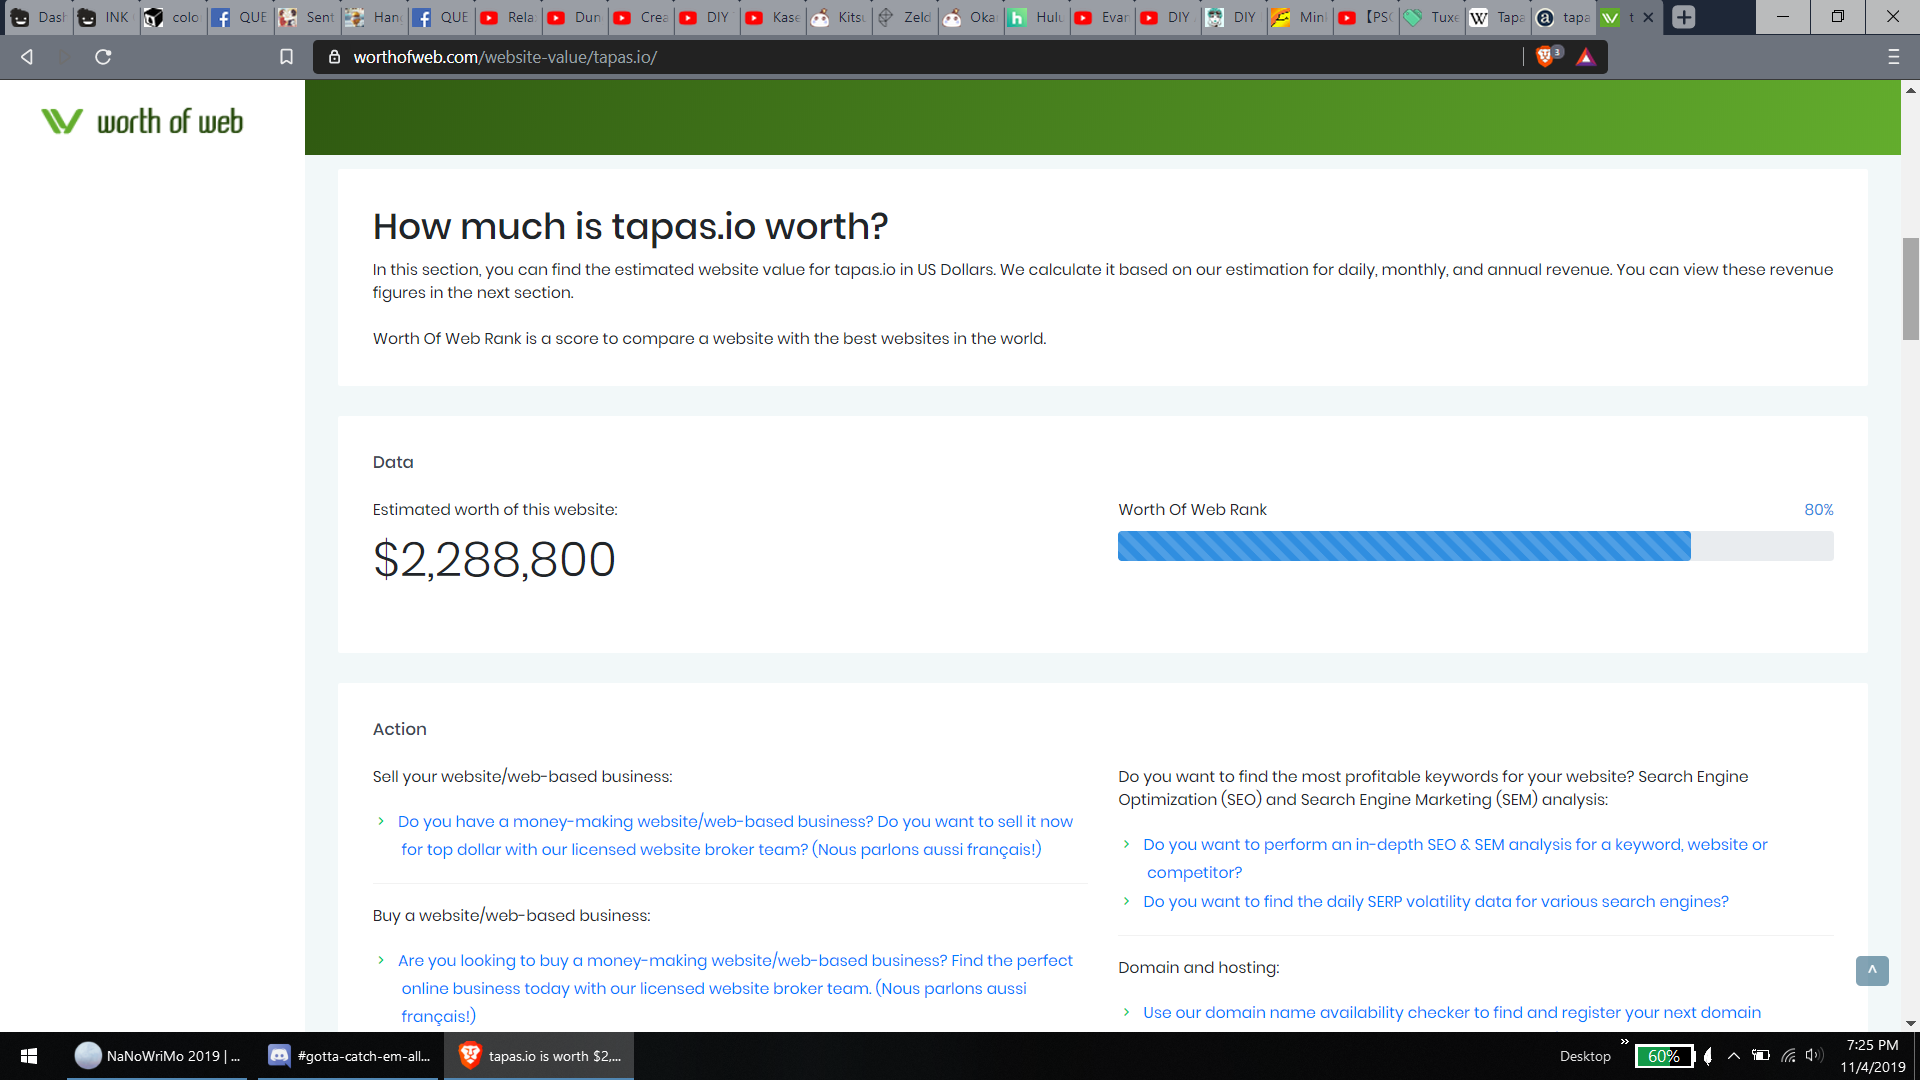The image size is (1920, 1080).
Task: Open the Windows Start menu
Action: coord(28,1056)
